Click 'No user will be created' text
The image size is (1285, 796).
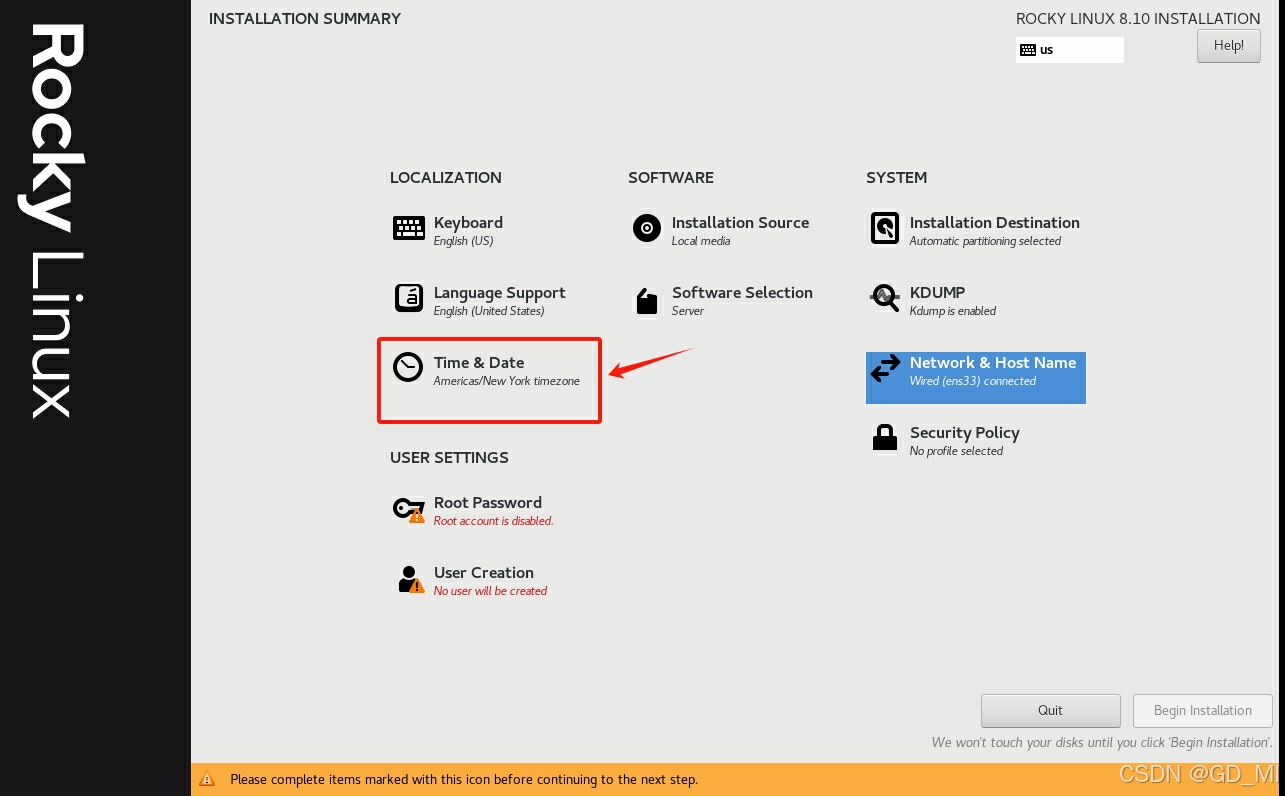[x=490, y=591]
